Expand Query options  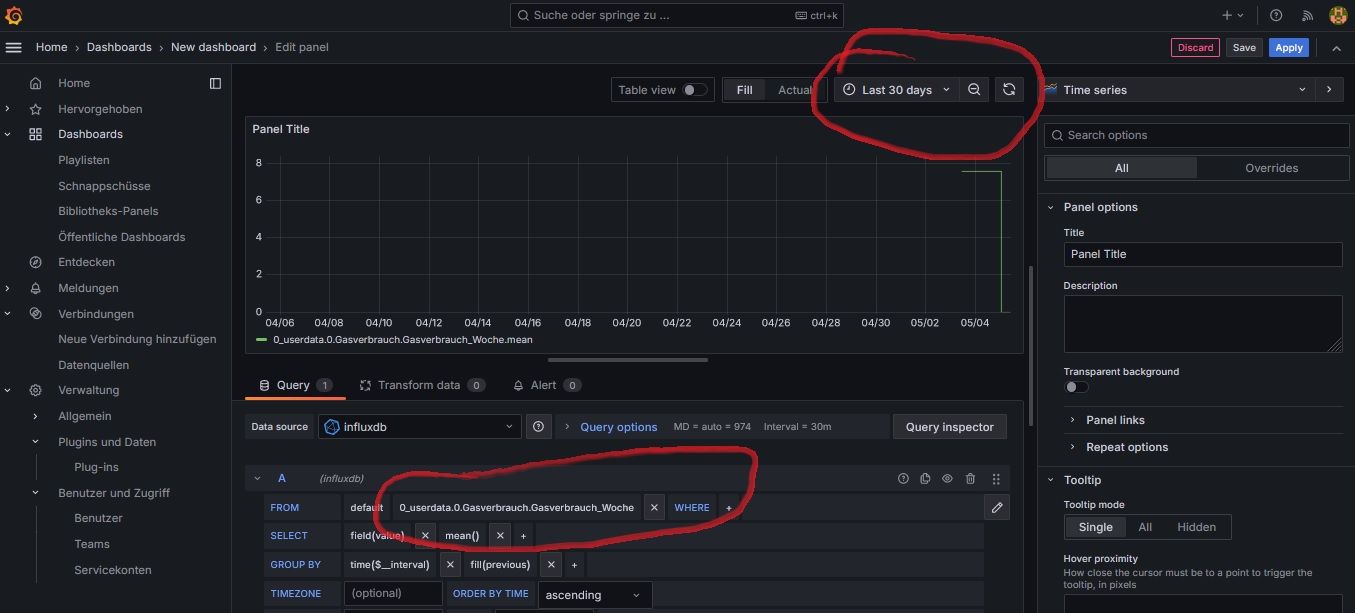point(618,427)
